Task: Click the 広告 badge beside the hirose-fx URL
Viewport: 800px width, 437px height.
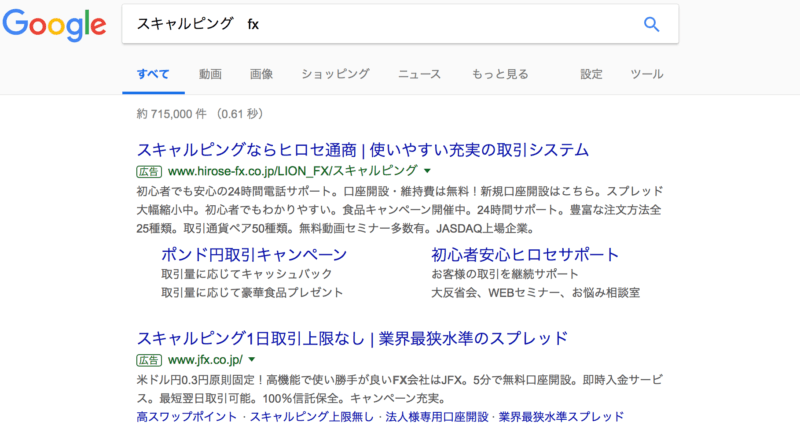Action: coord(149,172)
